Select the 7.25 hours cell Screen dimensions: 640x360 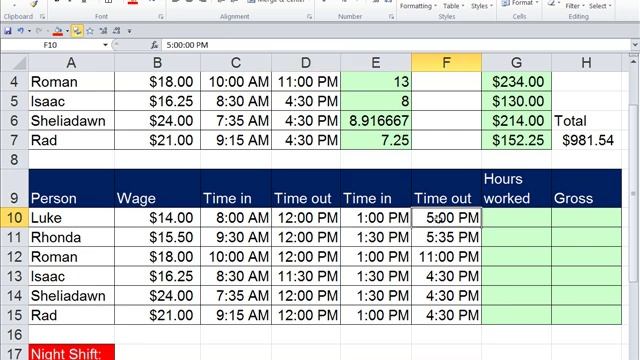(376, 140)
